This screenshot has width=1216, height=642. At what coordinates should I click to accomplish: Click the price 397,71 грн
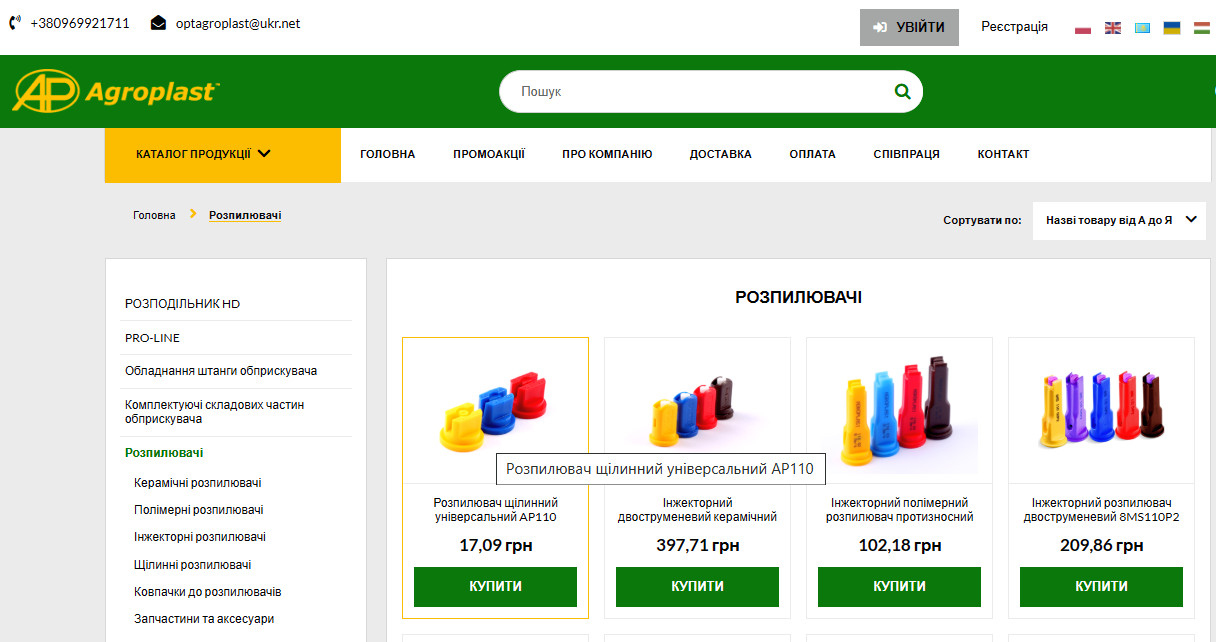pyautogui.click(x=698, y=546)
